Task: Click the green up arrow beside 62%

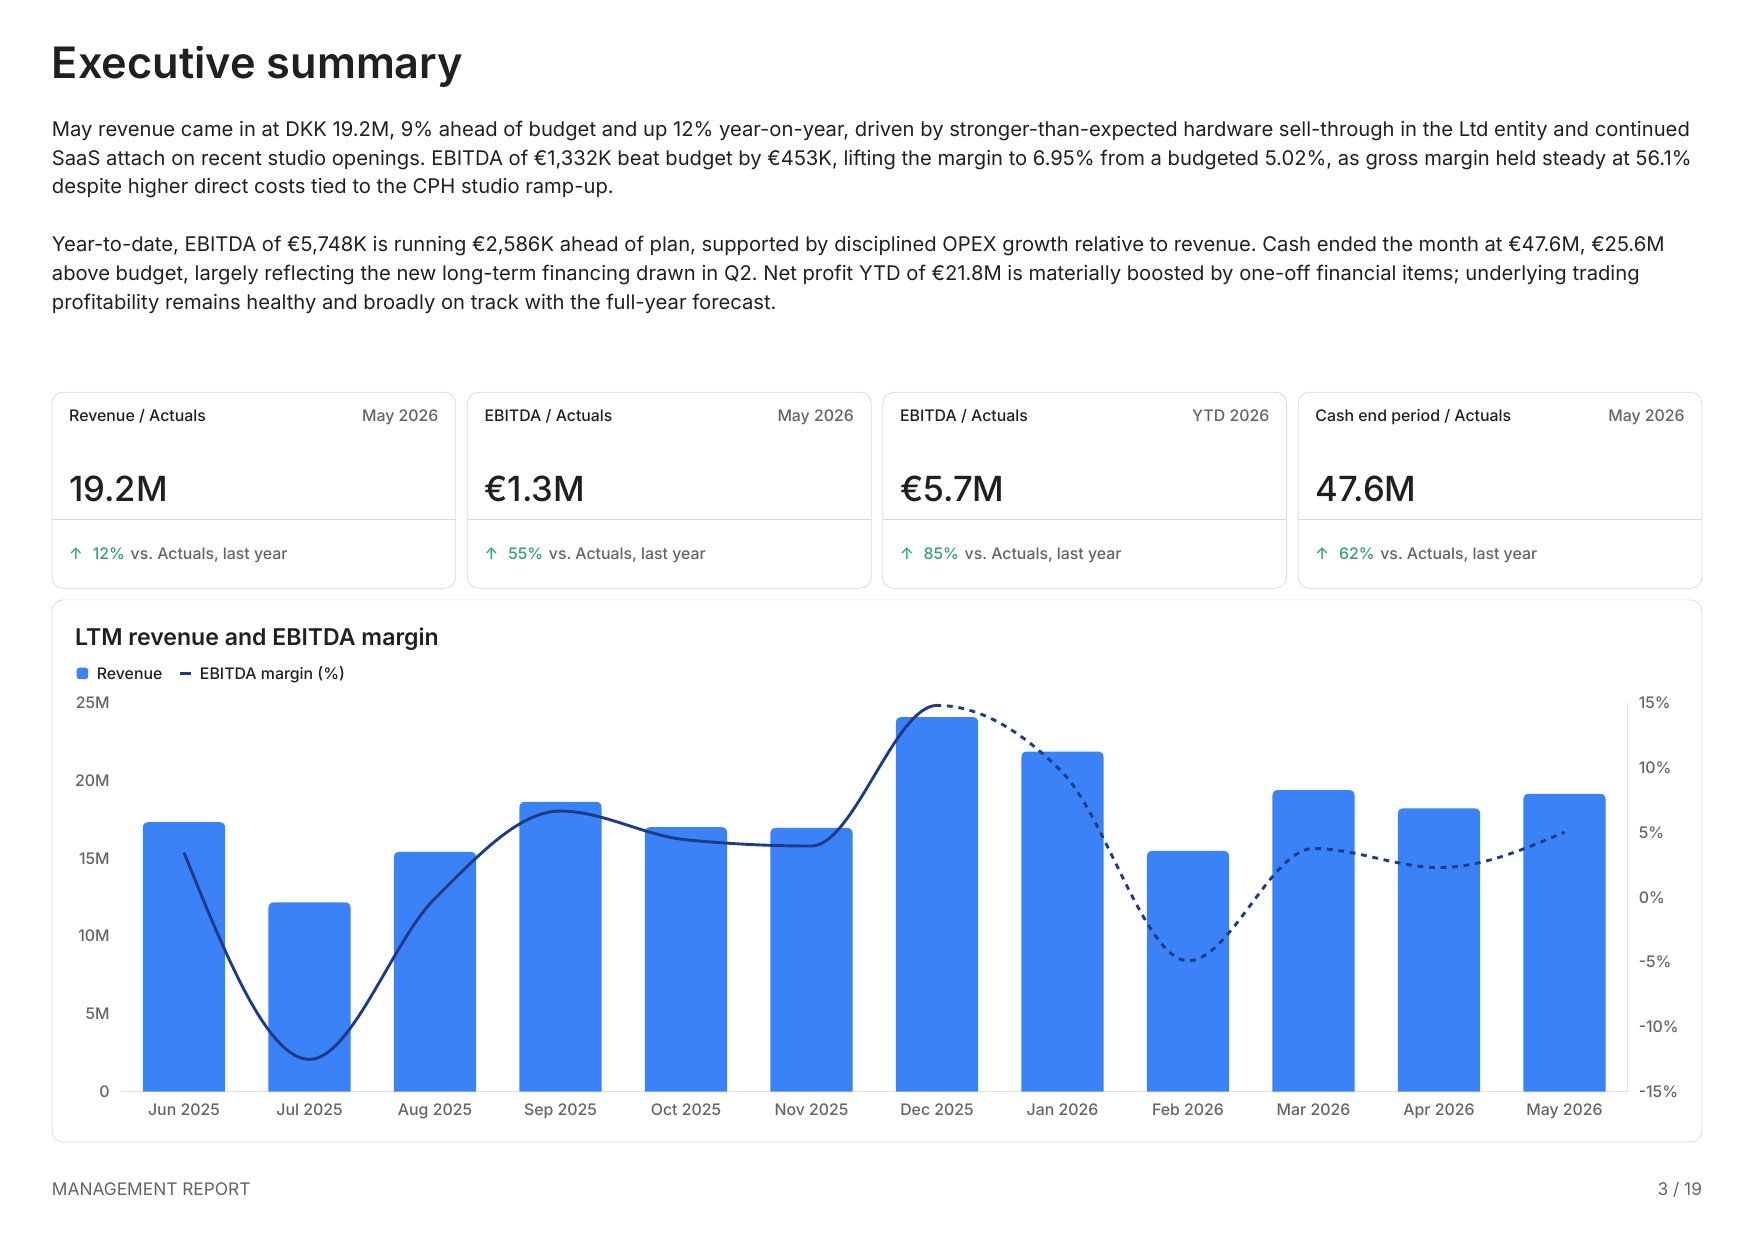Action: point(1322,553)
